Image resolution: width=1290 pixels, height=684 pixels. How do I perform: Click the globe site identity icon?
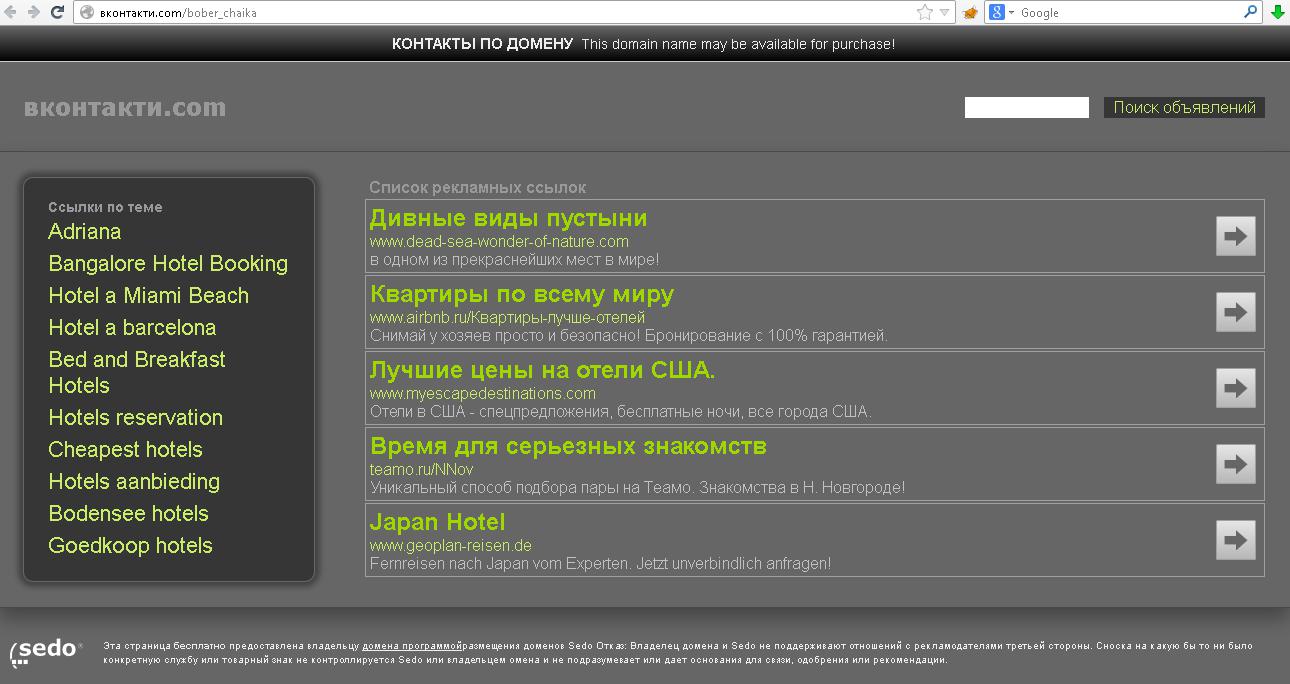pos(86,12)
